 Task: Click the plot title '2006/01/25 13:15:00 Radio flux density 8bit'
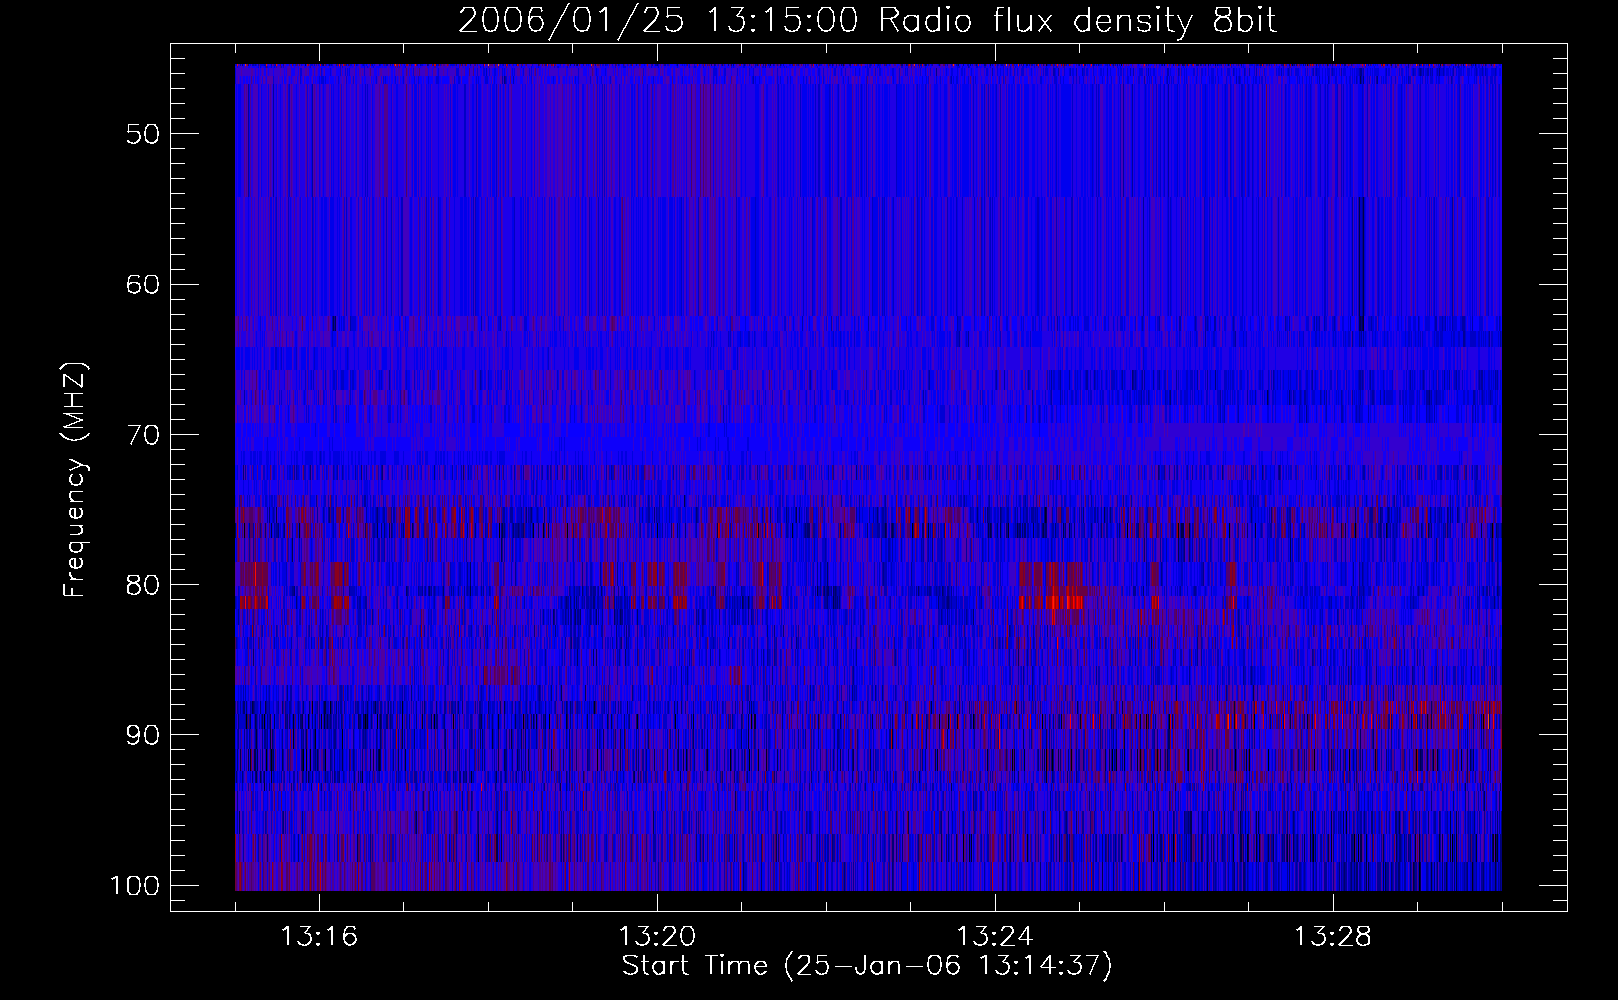[867, 21]
